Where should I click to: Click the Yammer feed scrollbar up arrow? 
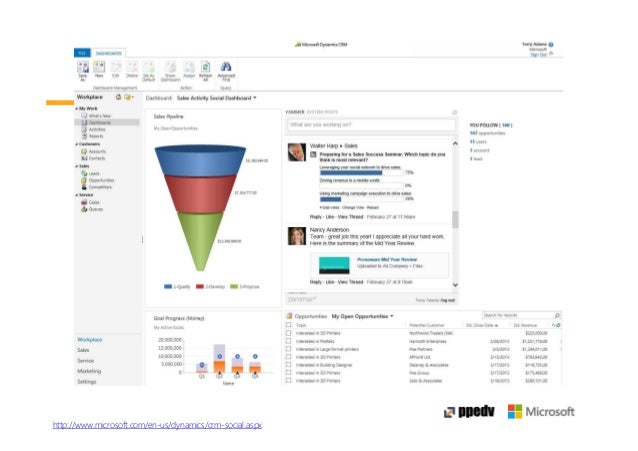(x=455, y=144)
